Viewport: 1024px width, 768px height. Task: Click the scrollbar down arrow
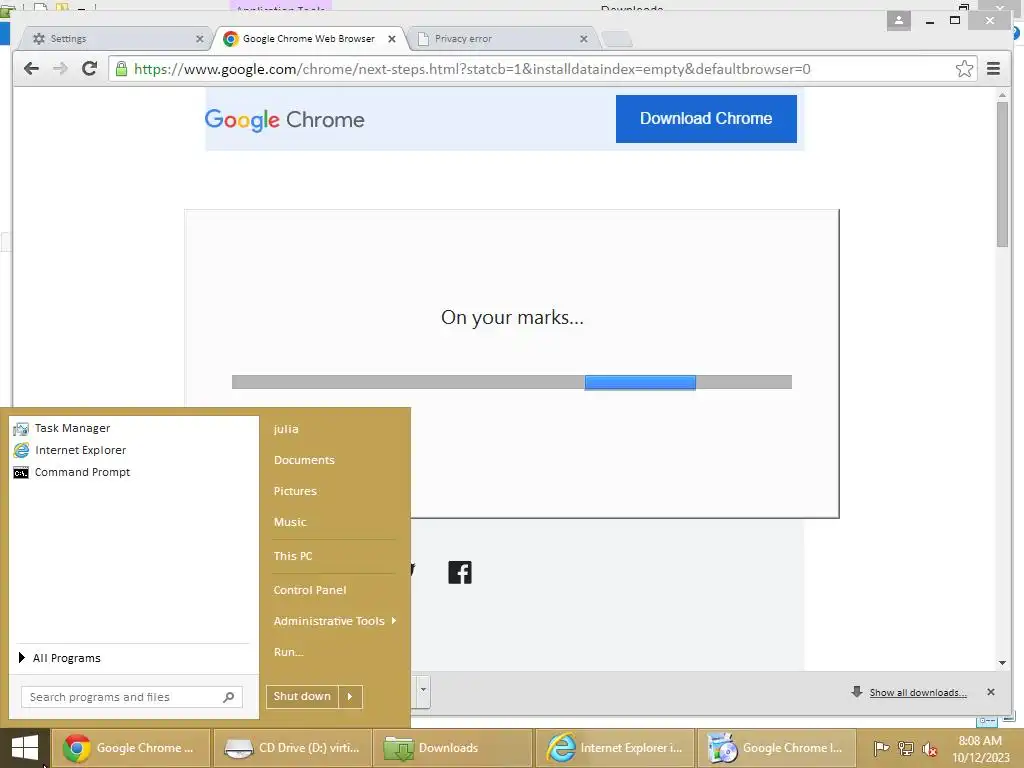(x=1002, y=663)
